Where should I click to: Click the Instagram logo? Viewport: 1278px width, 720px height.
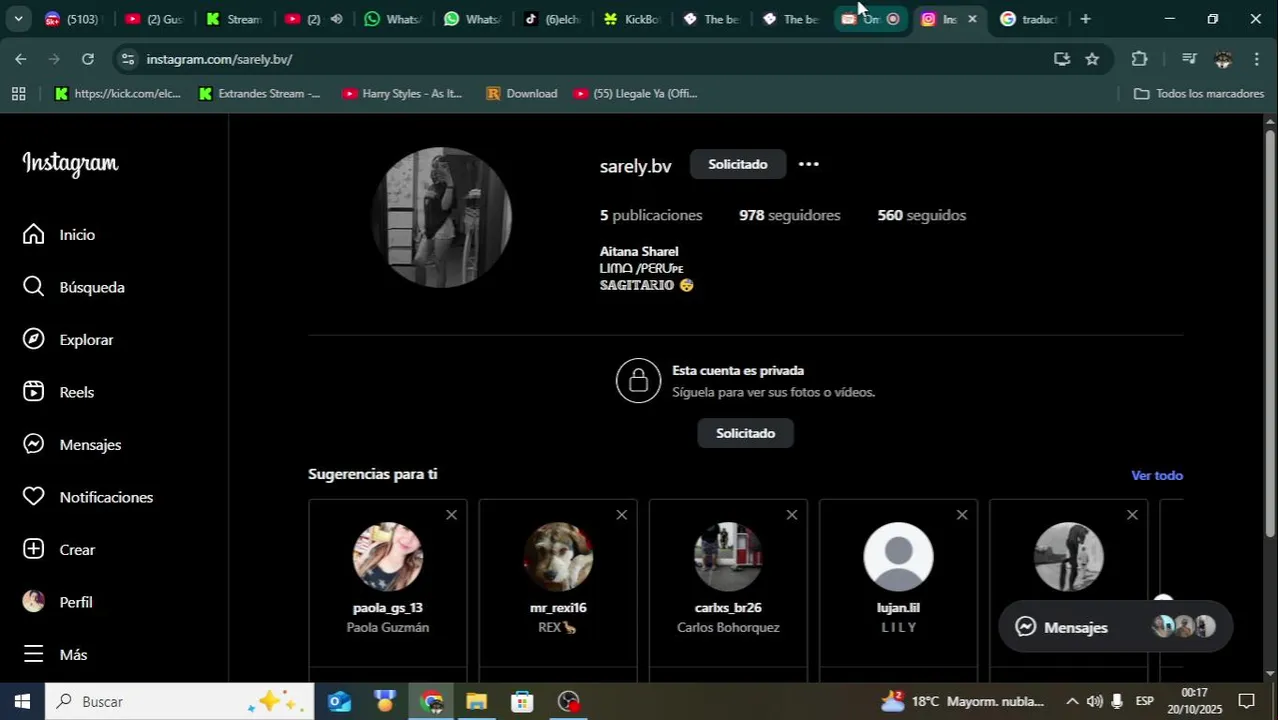70,163
